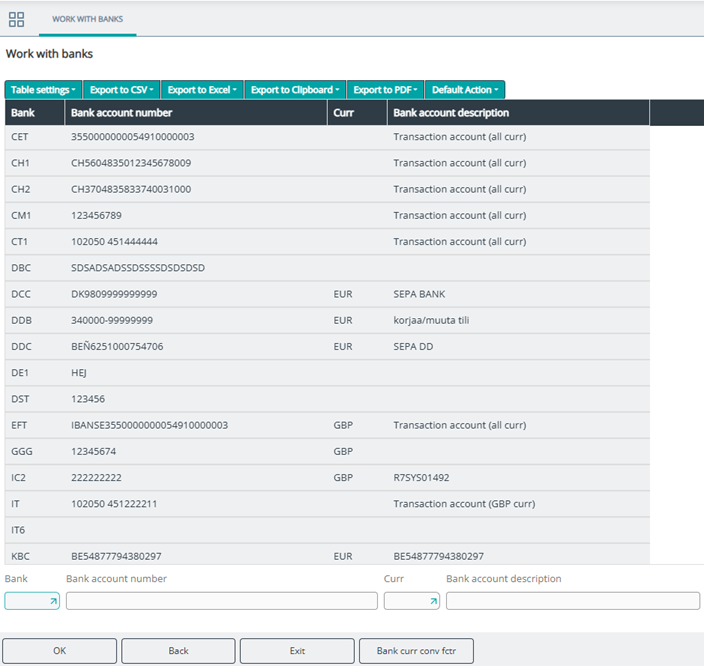Select the CH1 bank row
Image resolution: width=704 pixels, height=666 pixels.
pos(327,163)
